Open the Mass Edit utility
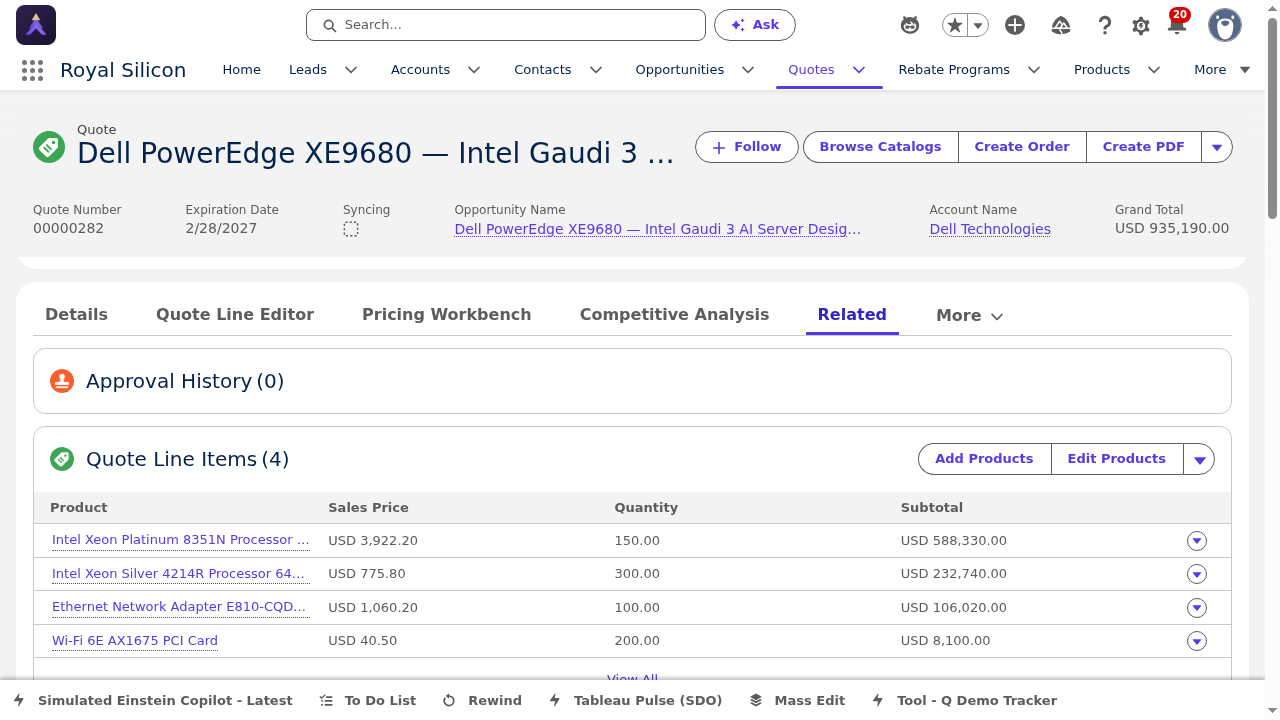Viewport: 1280px width, 720px height. 797,700
